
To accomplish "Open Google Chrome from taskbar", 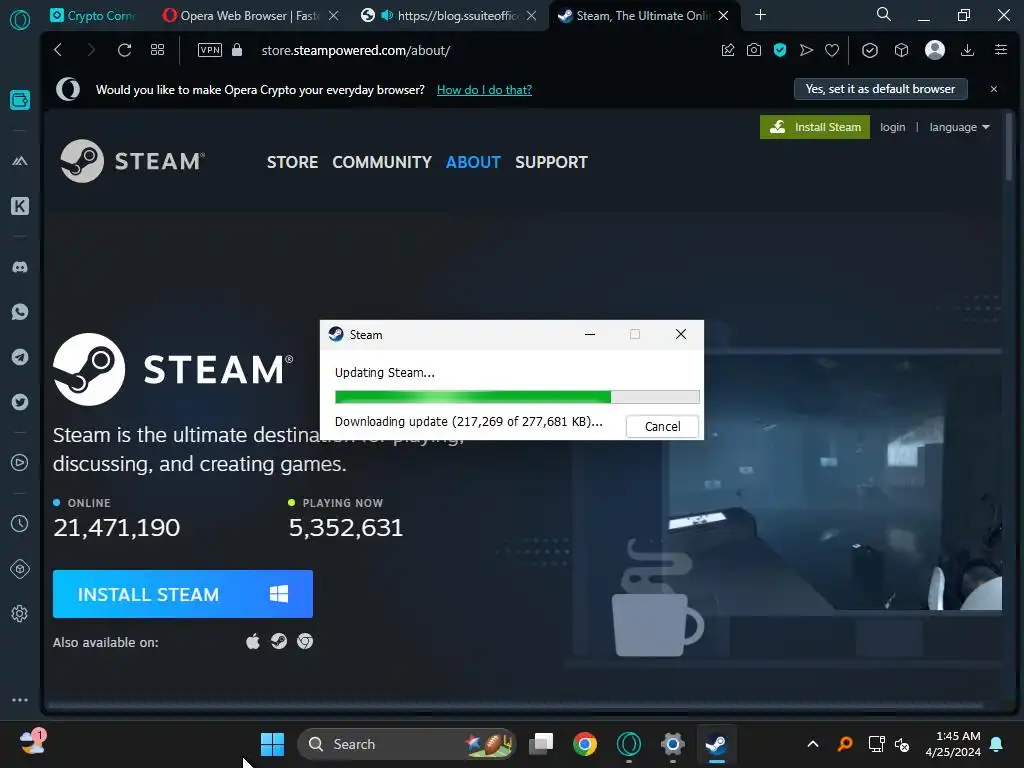I will [584, 744].
